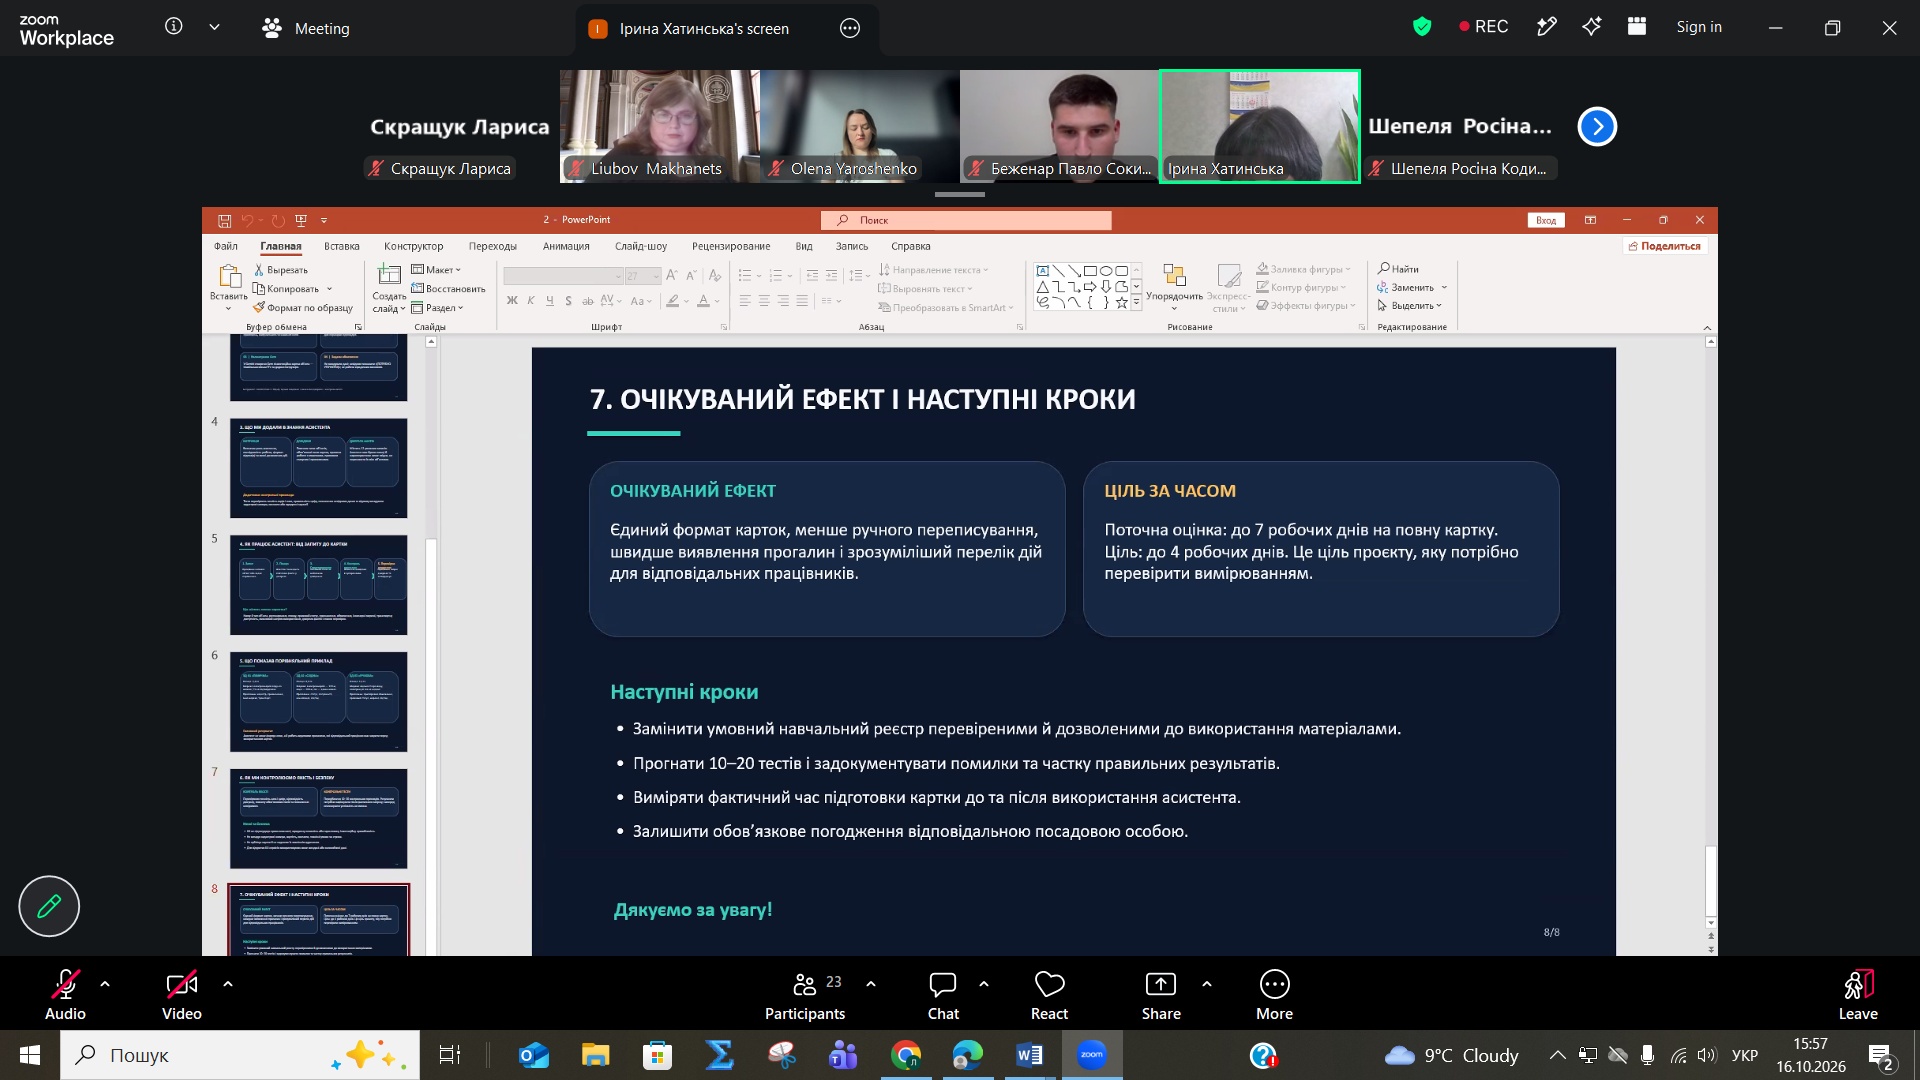This screenshot has width=1920, height=1080.
Task: Show next video participants arrow
Action: point(1597,126)
